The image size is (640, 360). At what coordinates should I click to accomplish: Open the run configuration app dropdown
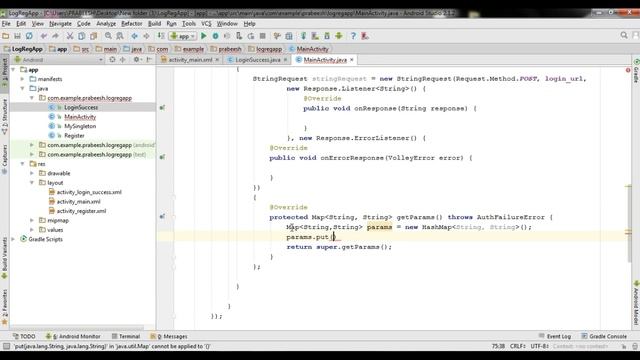[183, 36]
